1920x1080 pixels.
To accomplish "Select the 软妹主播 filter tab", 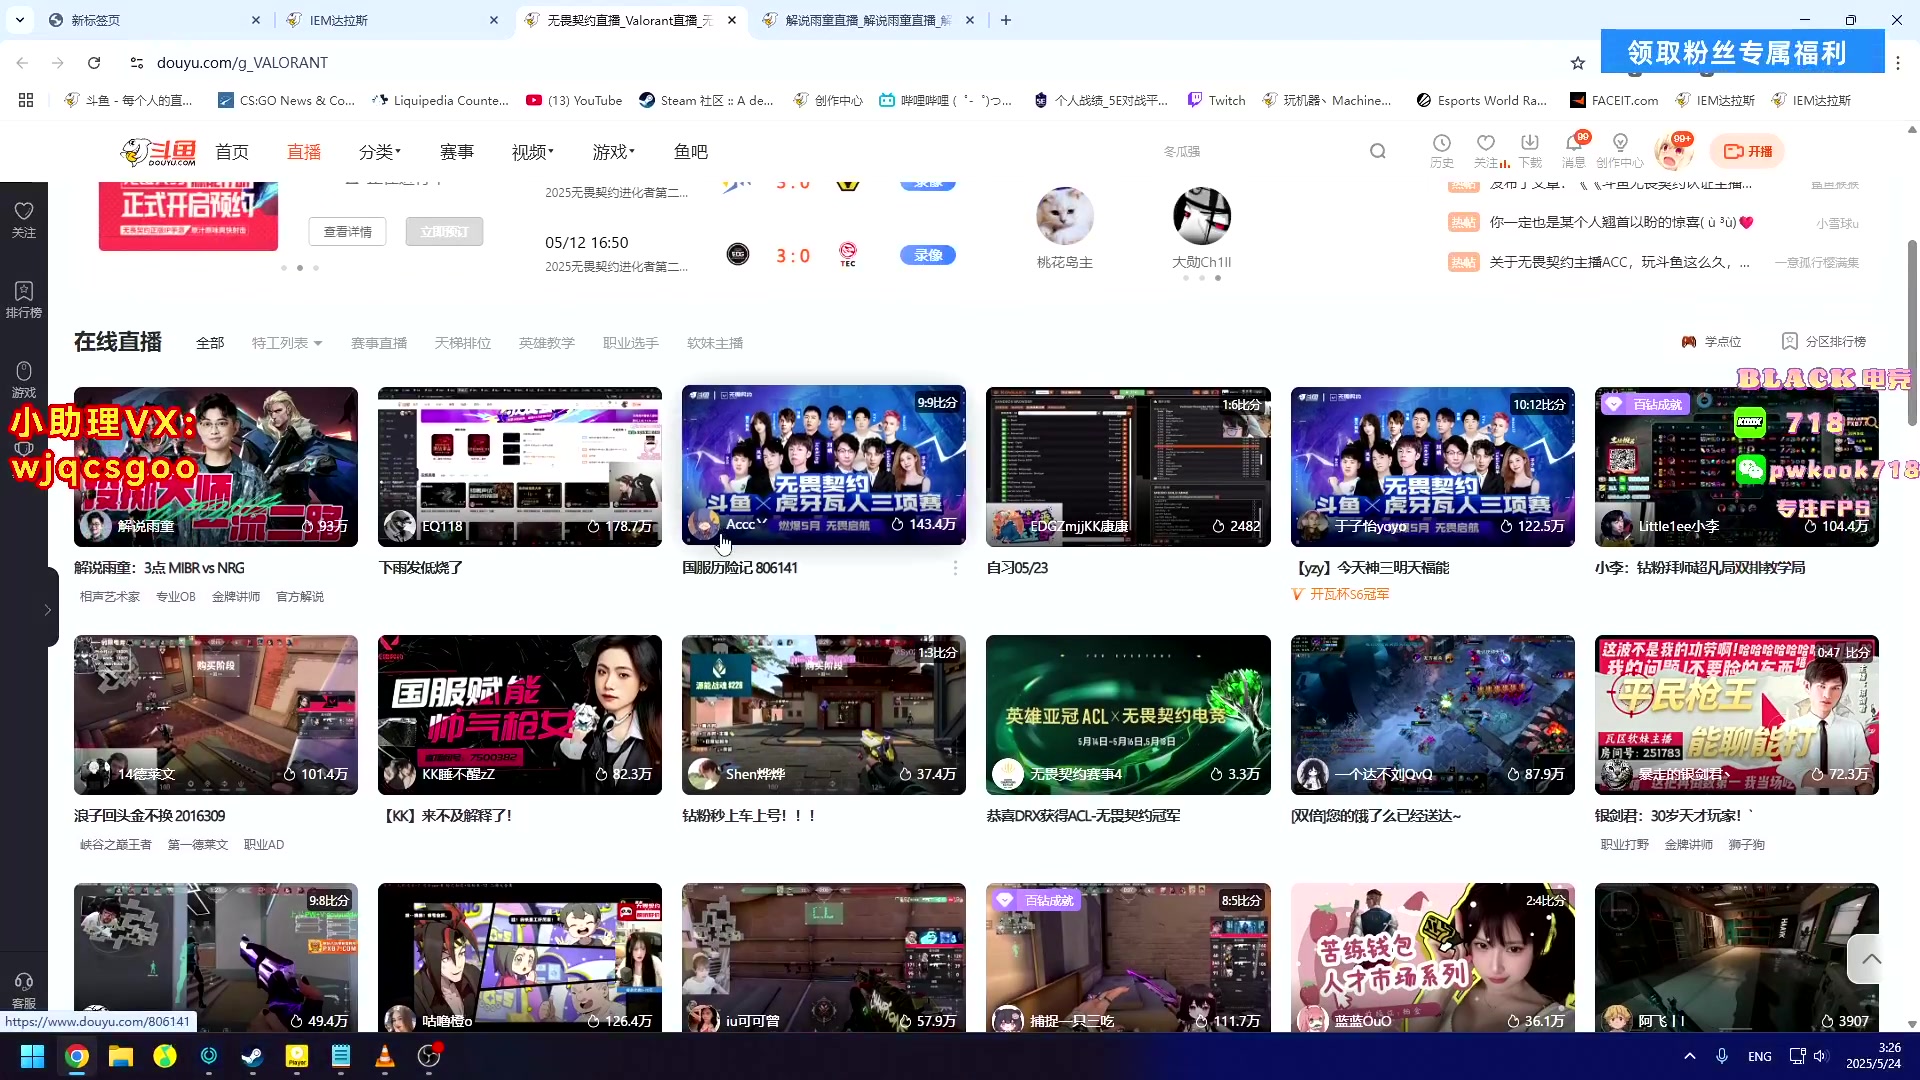I will click(x=715, y=343).
